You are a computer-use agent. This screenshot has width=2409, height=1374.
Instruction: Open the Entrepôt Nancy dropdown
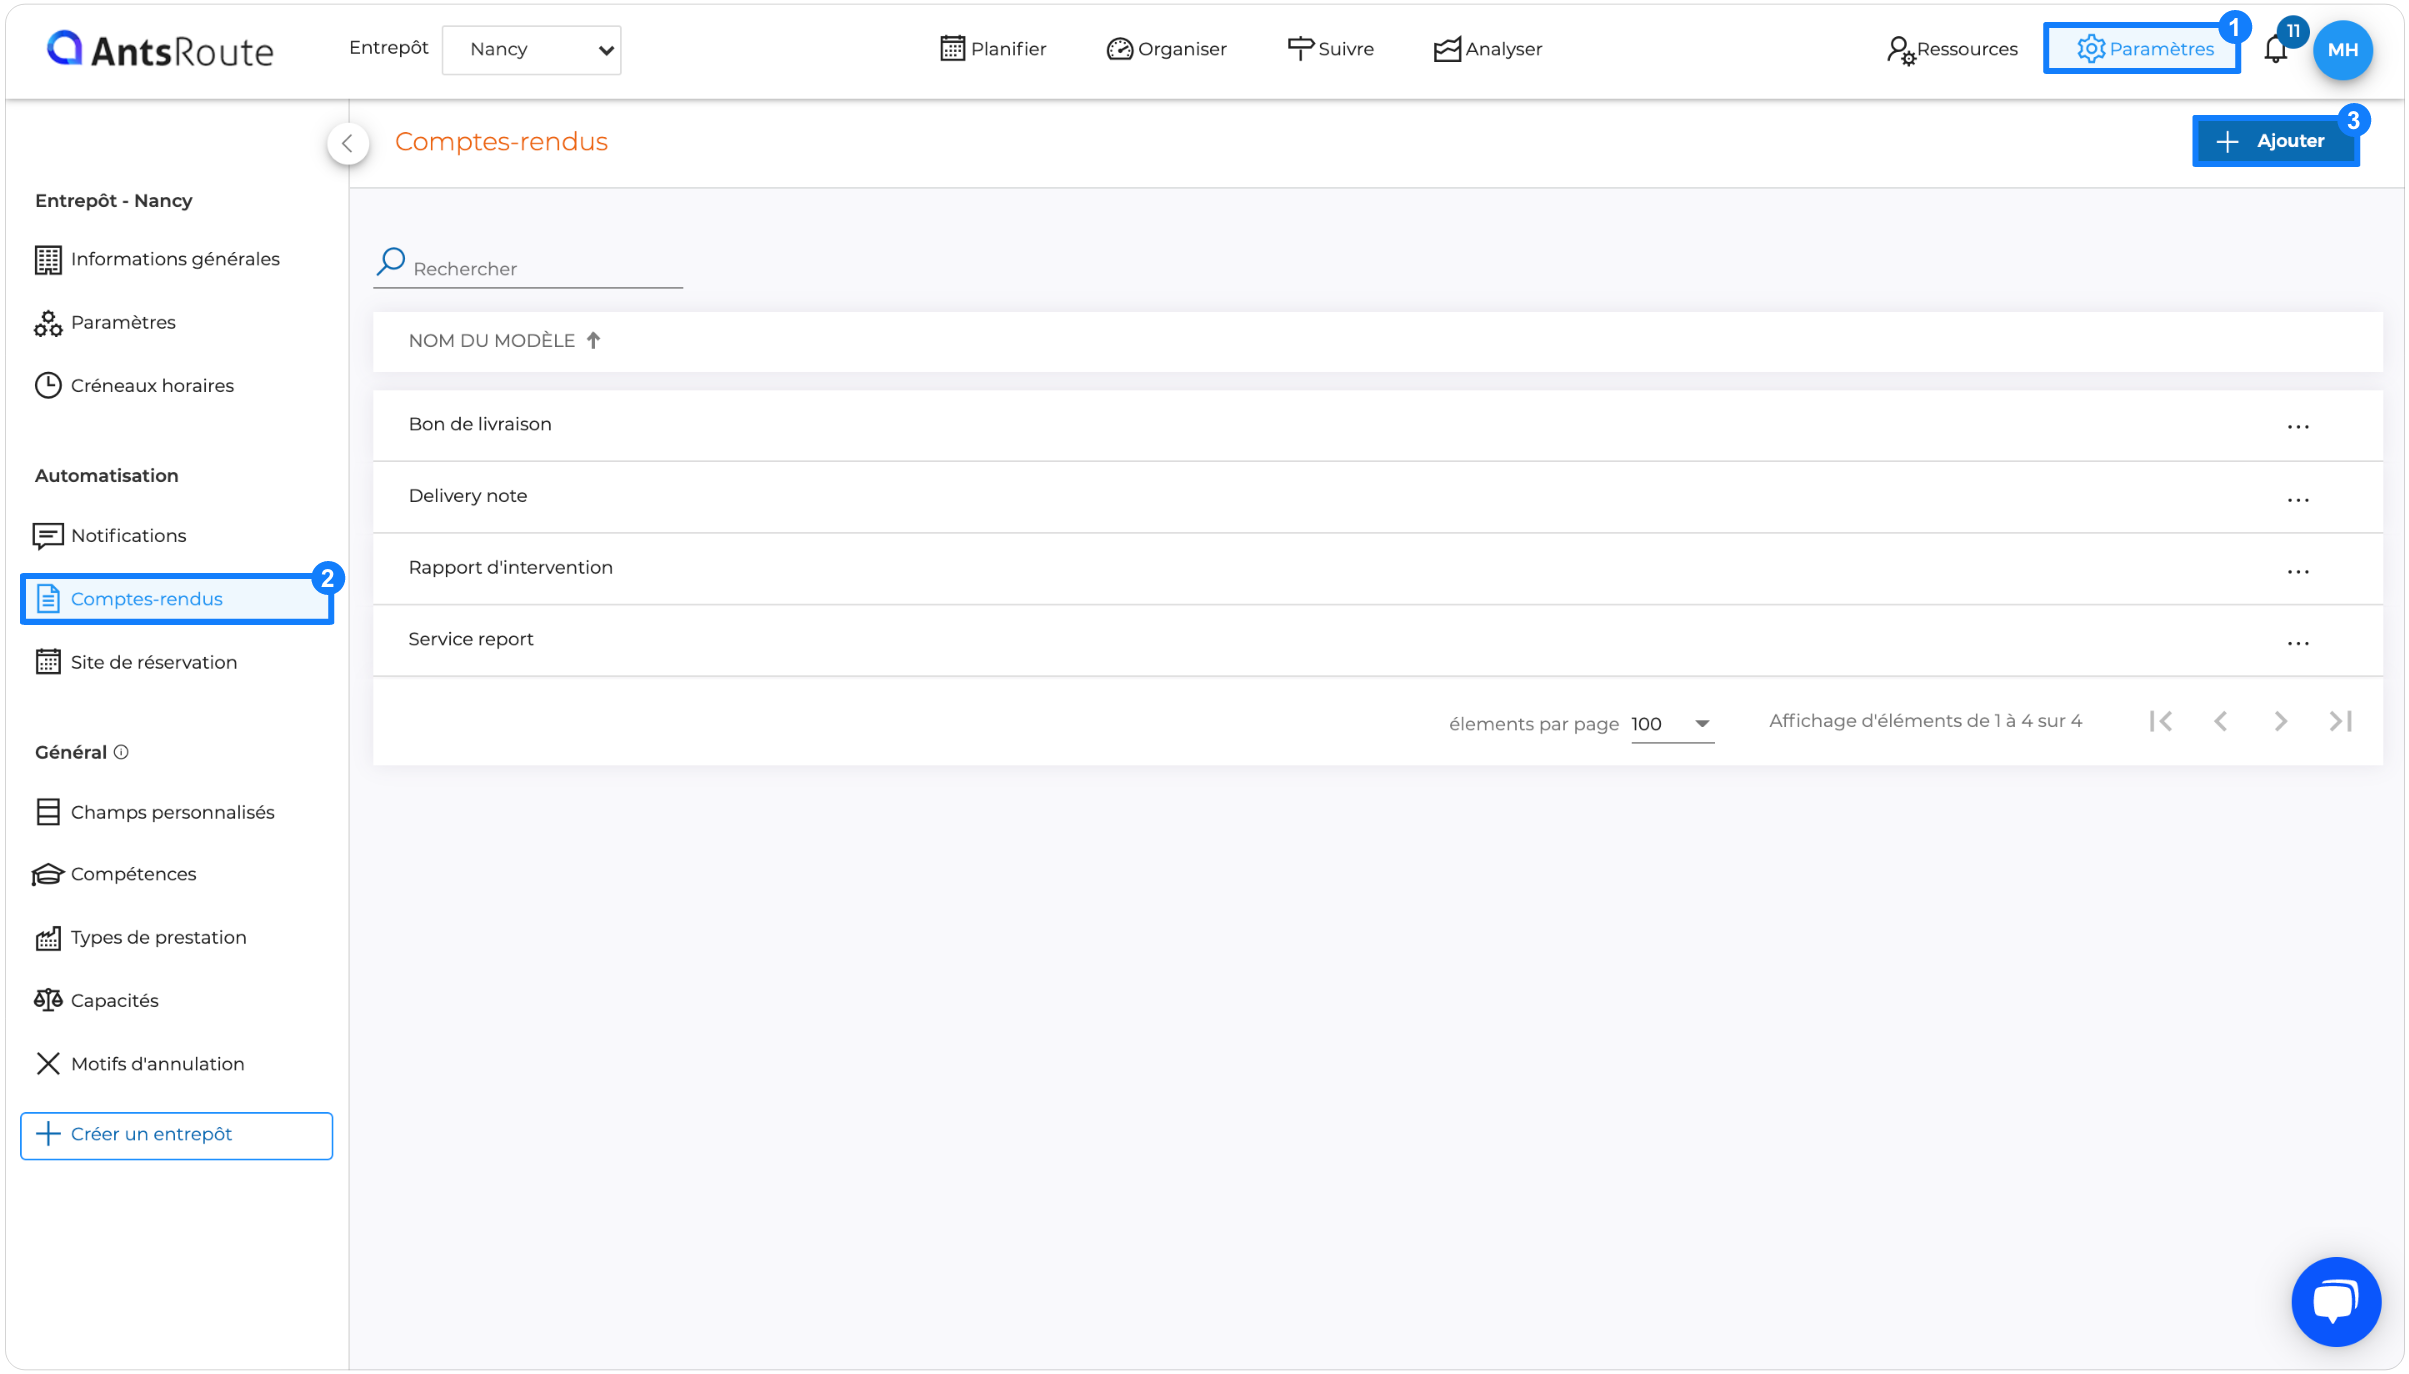tap(531, 49)
